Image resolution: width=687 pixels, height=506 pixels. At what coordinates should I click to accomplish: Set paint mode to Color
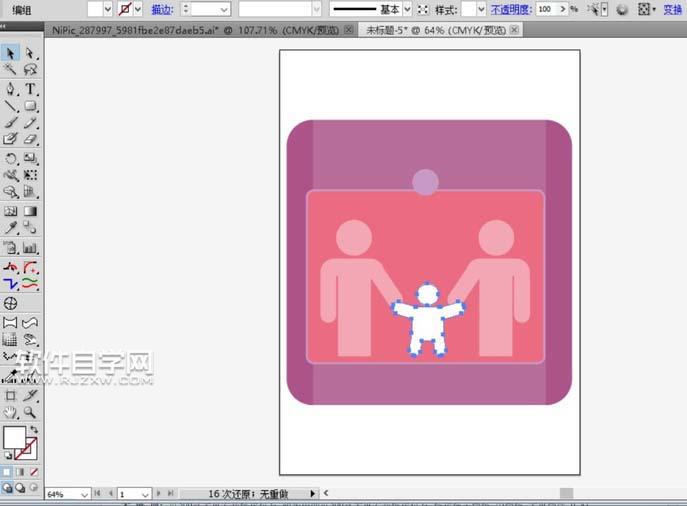click(7, 472)
